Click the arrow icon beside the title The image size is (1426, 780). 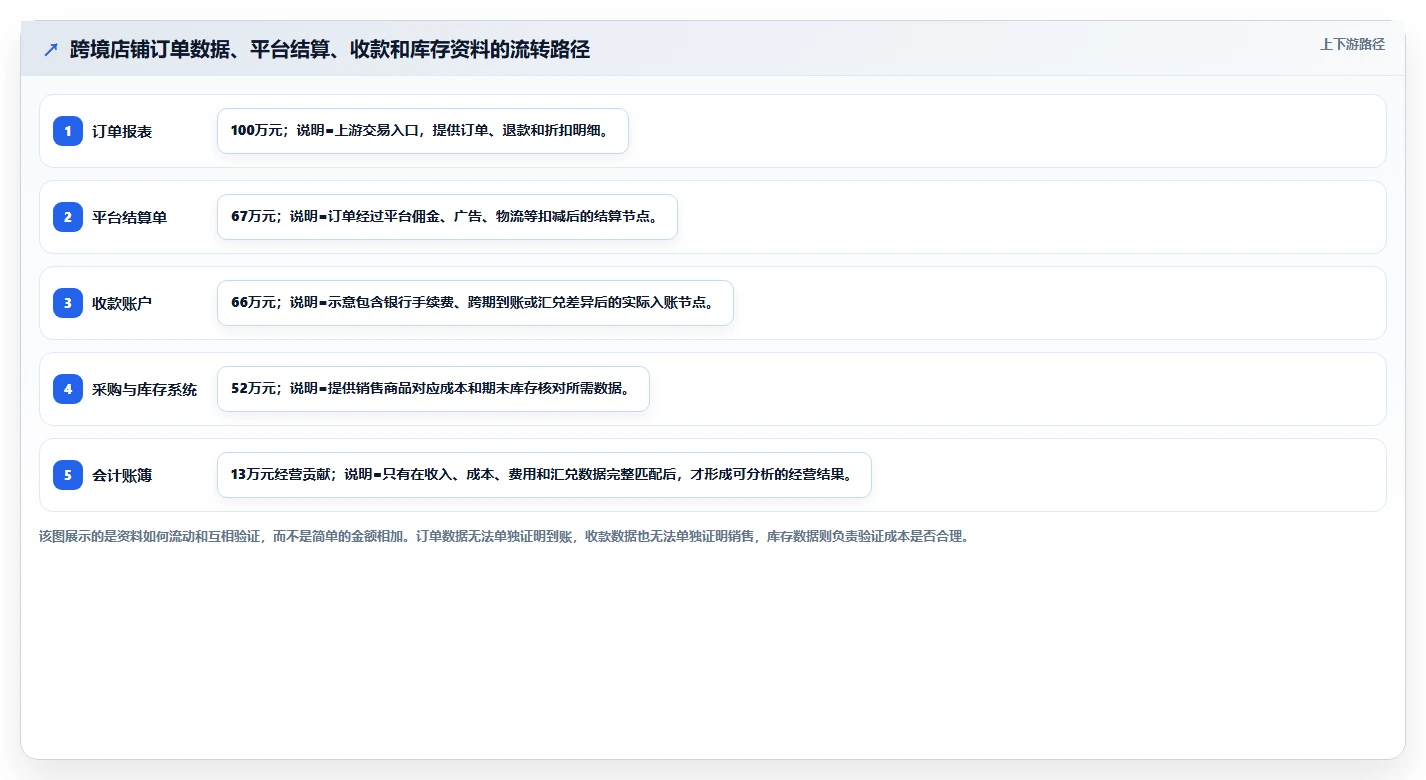pyautogui.click(x=51, y=50)
